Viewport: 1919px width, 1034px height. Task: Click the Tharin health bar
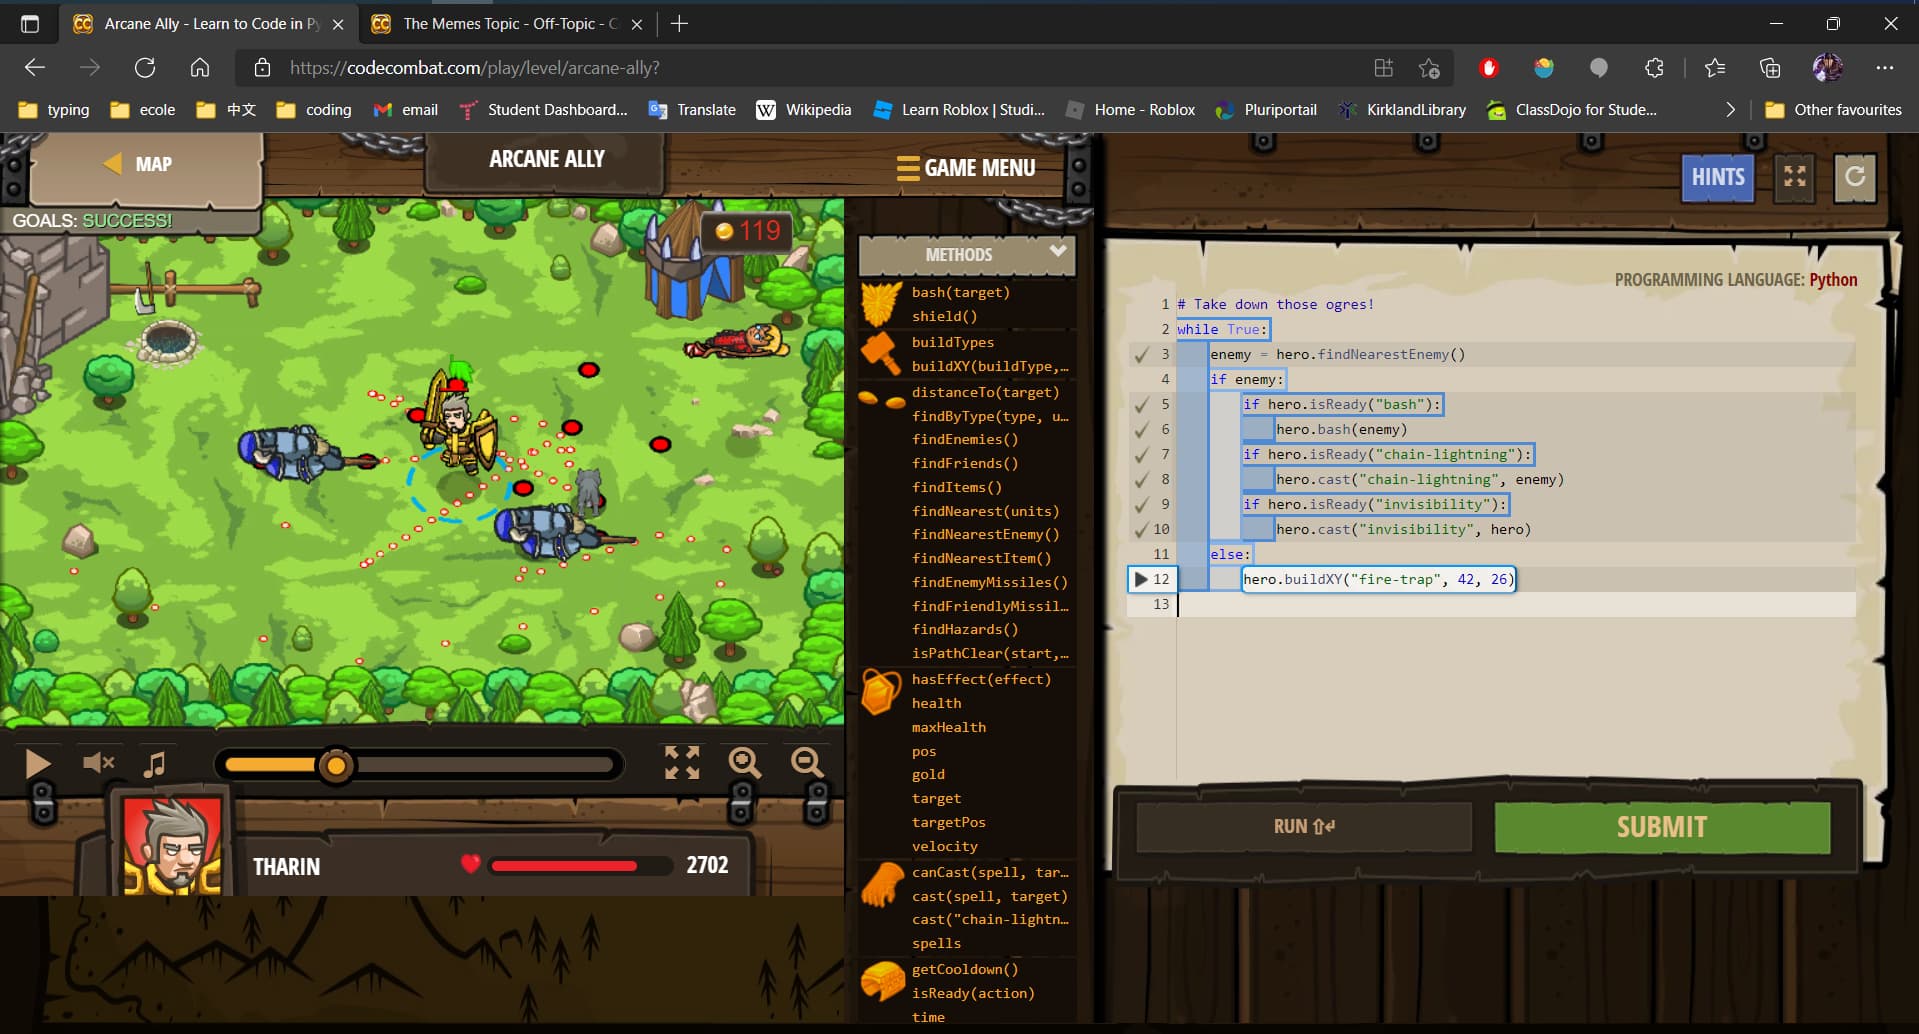point(580,866)
